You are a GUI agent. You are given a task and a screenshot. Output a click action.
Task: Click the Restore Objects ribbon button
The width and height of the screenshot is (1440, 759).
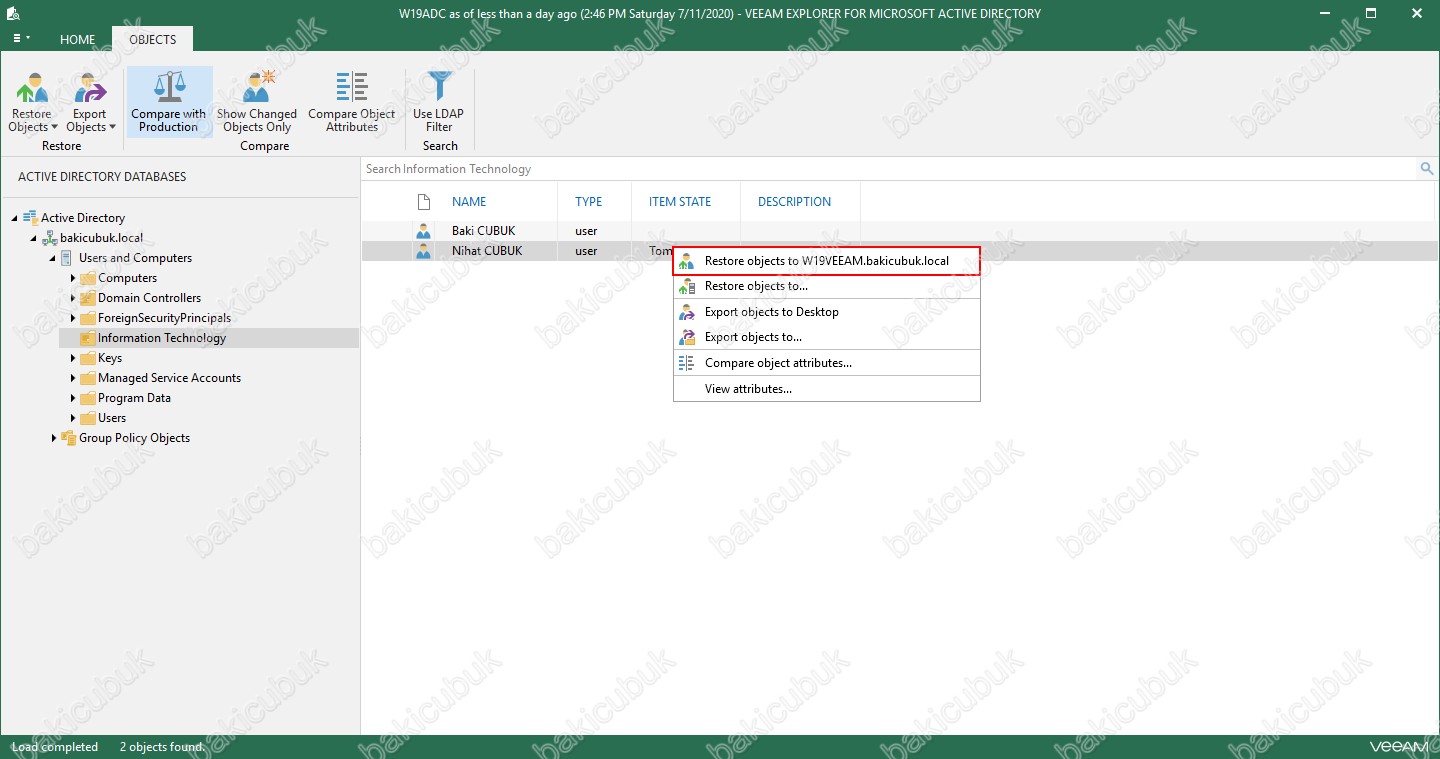pos(32,101)
